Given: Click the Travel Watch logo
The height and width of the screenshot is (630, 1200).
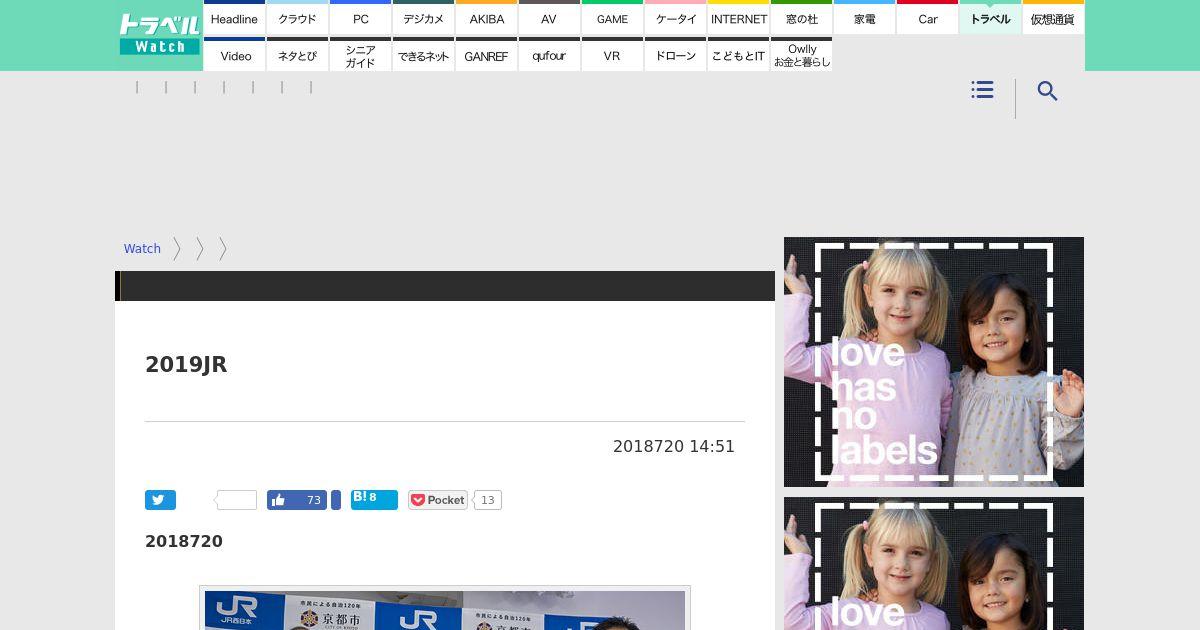Looking at the screenshot, I should coord(159,35).
